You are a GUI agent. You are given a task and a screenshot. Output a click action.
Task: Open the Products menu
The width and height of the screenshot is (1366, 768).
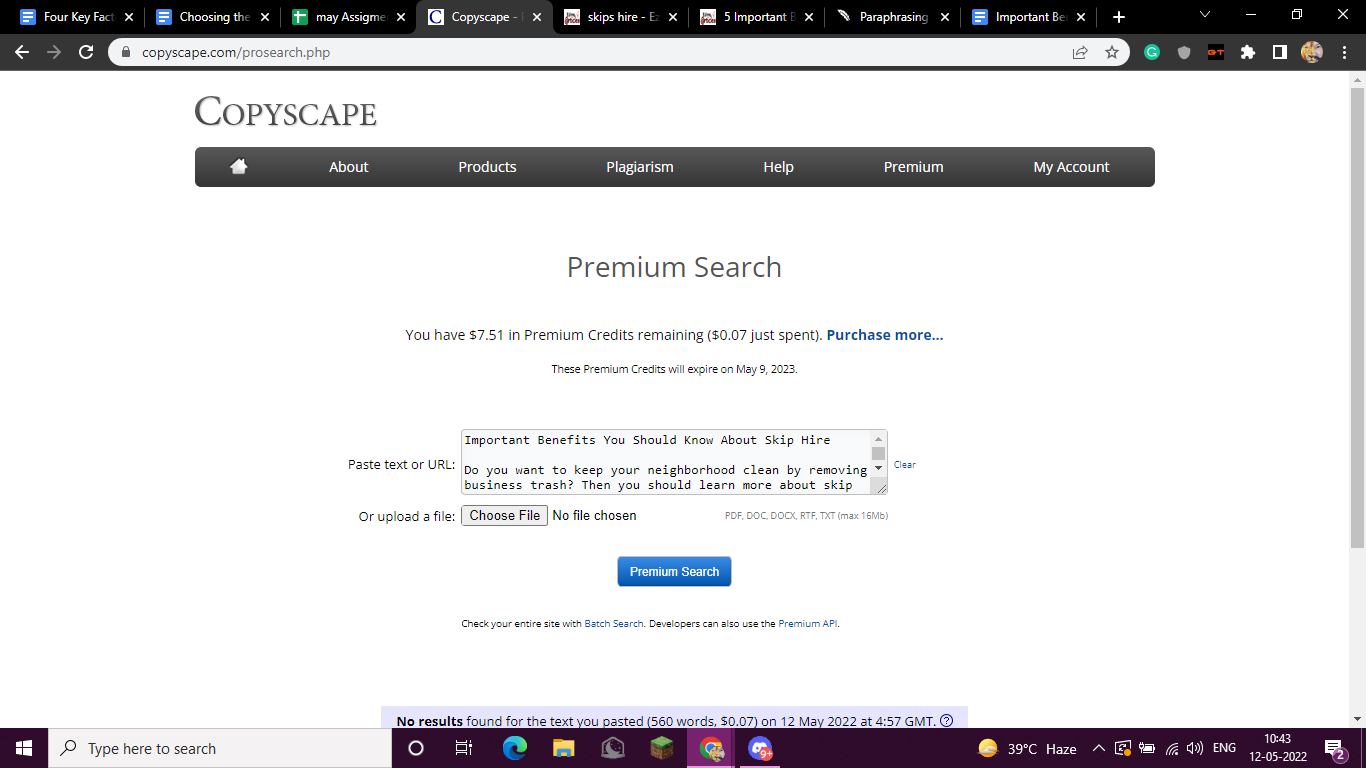(487, 167)
